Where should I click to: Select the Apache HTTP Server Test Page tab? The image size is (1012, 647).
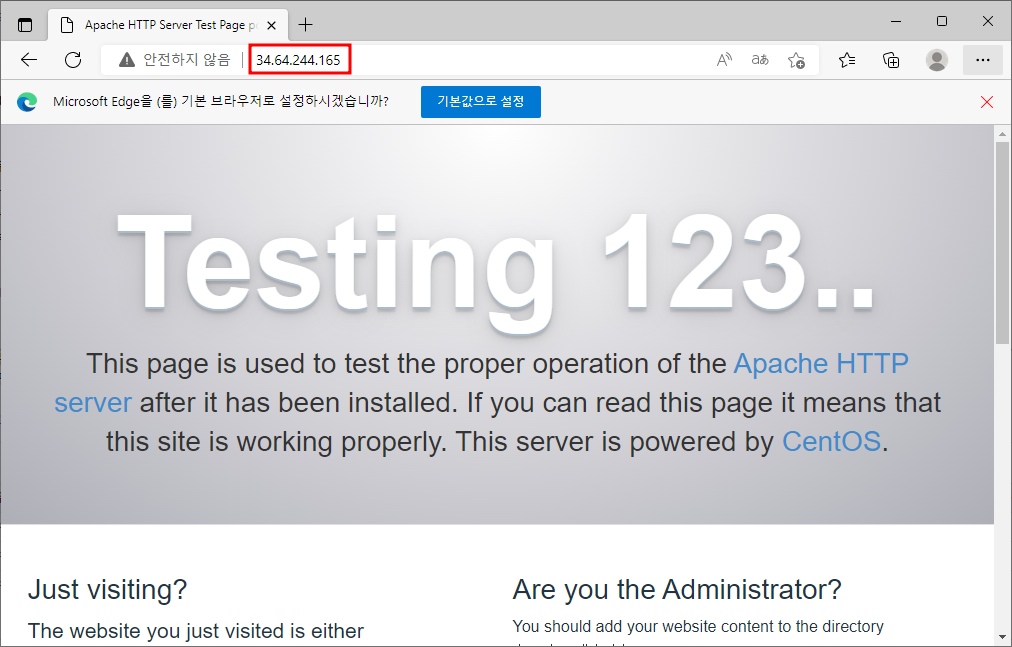point(168,25)
